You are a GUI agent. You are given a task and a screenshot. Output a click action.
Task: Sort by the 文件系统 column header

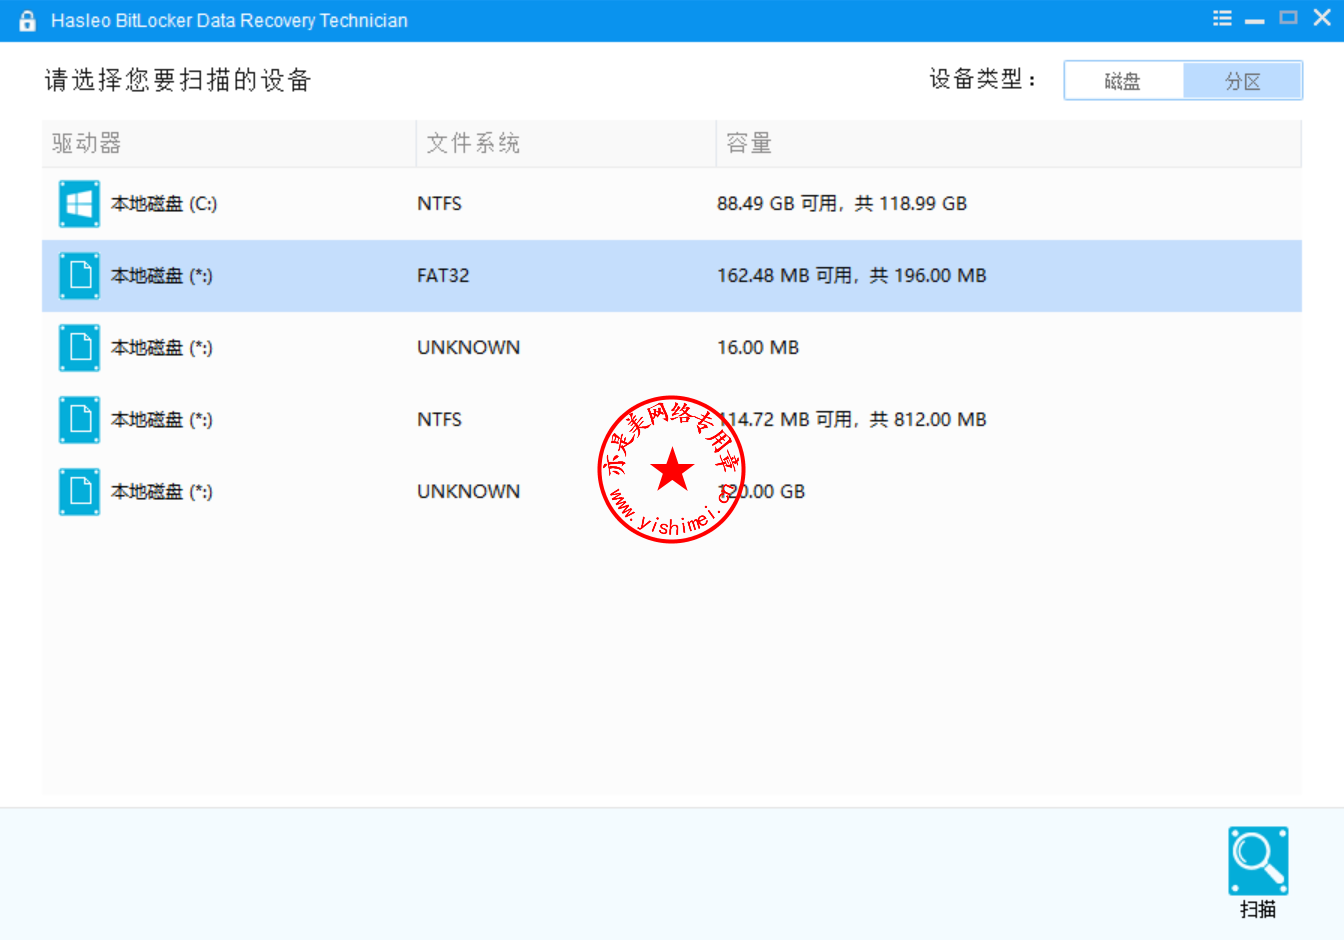473,144
